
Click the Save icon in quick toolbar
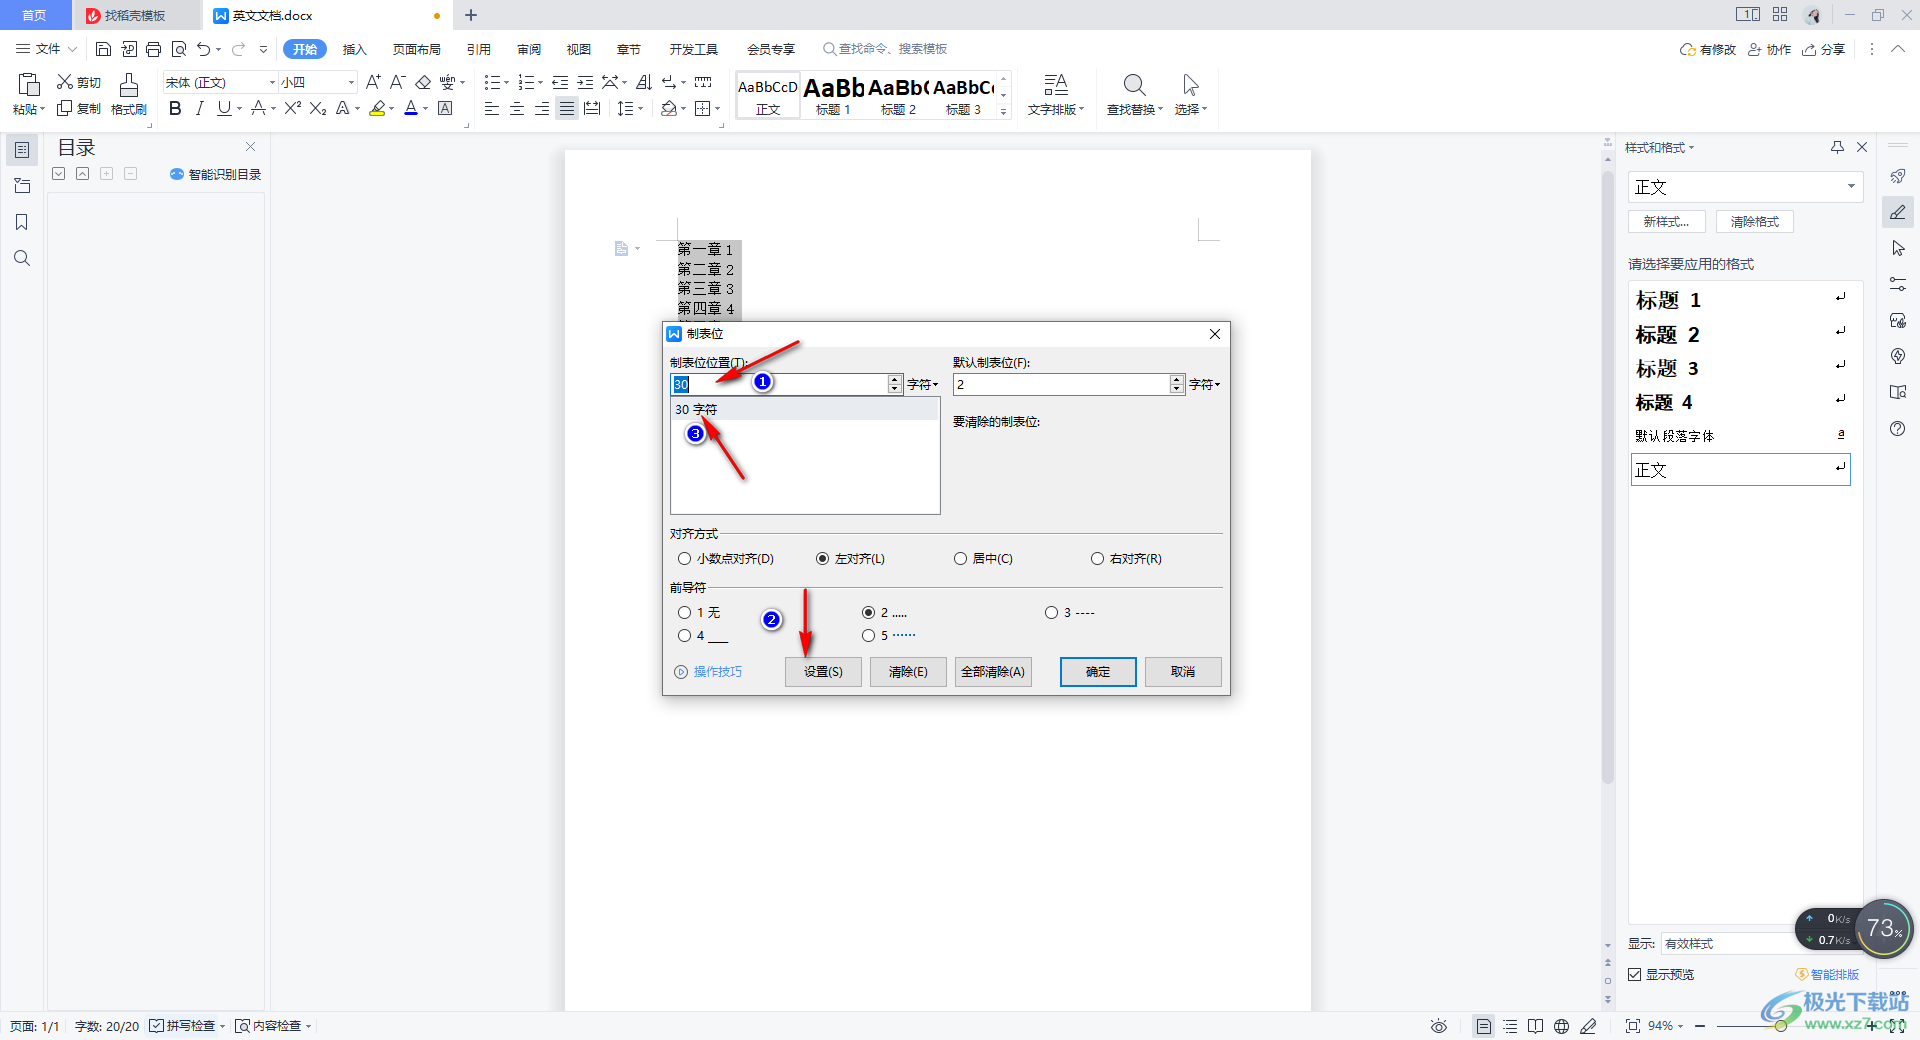103,49
